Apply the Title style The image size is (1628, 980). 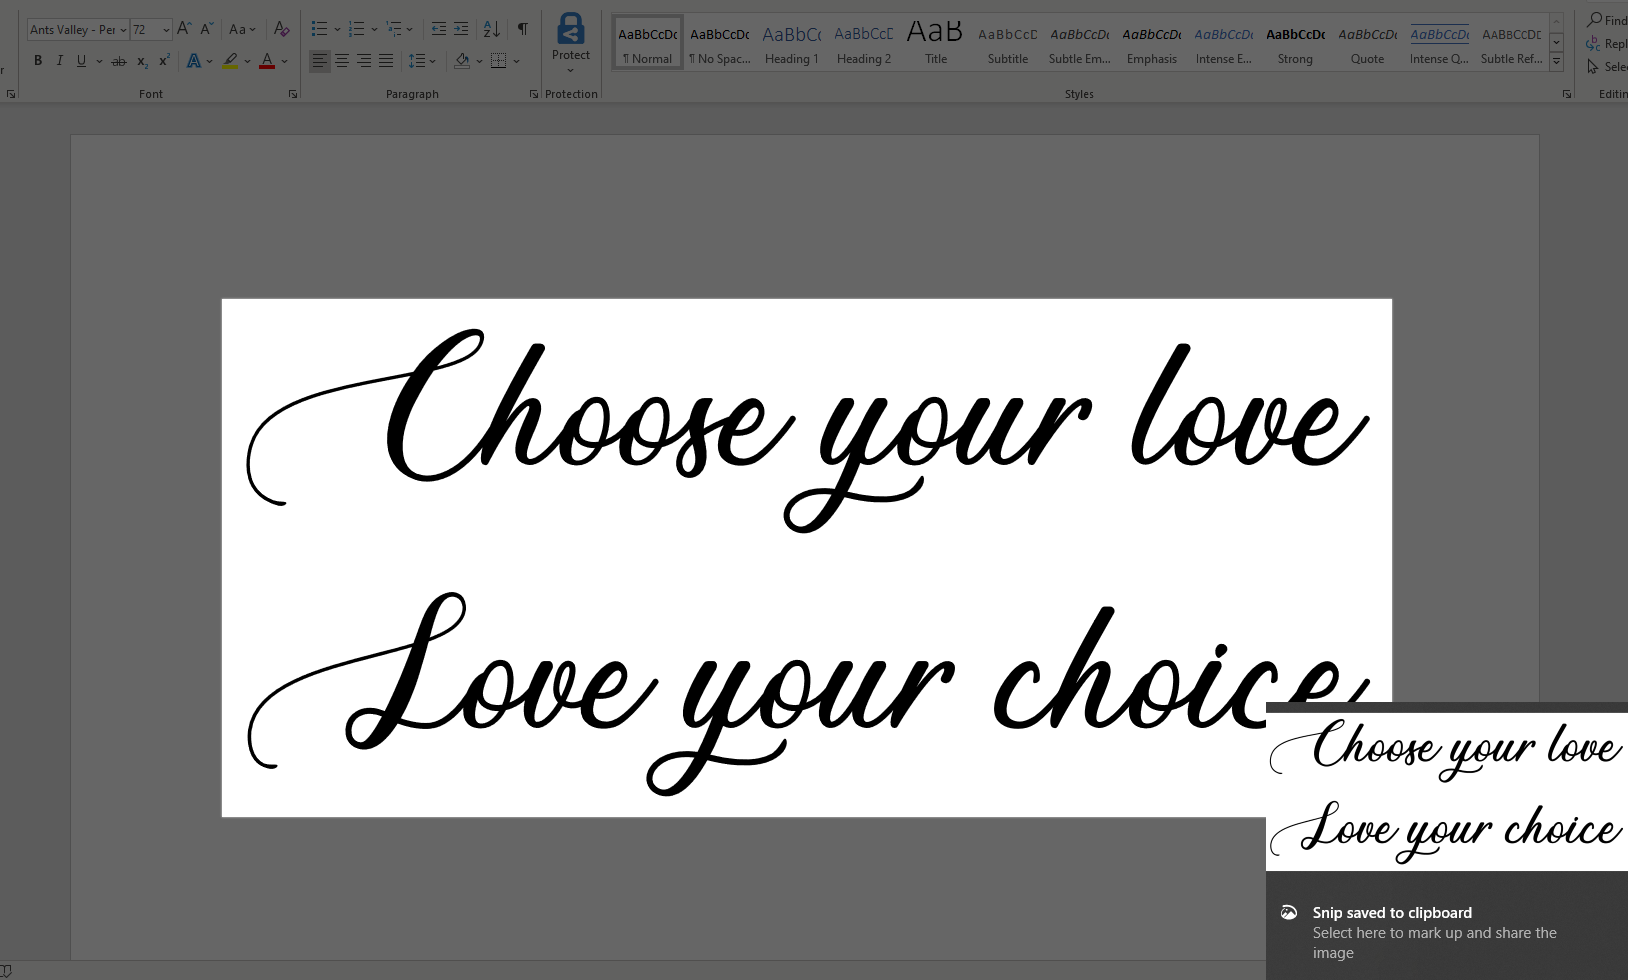(x=936, y=43)
